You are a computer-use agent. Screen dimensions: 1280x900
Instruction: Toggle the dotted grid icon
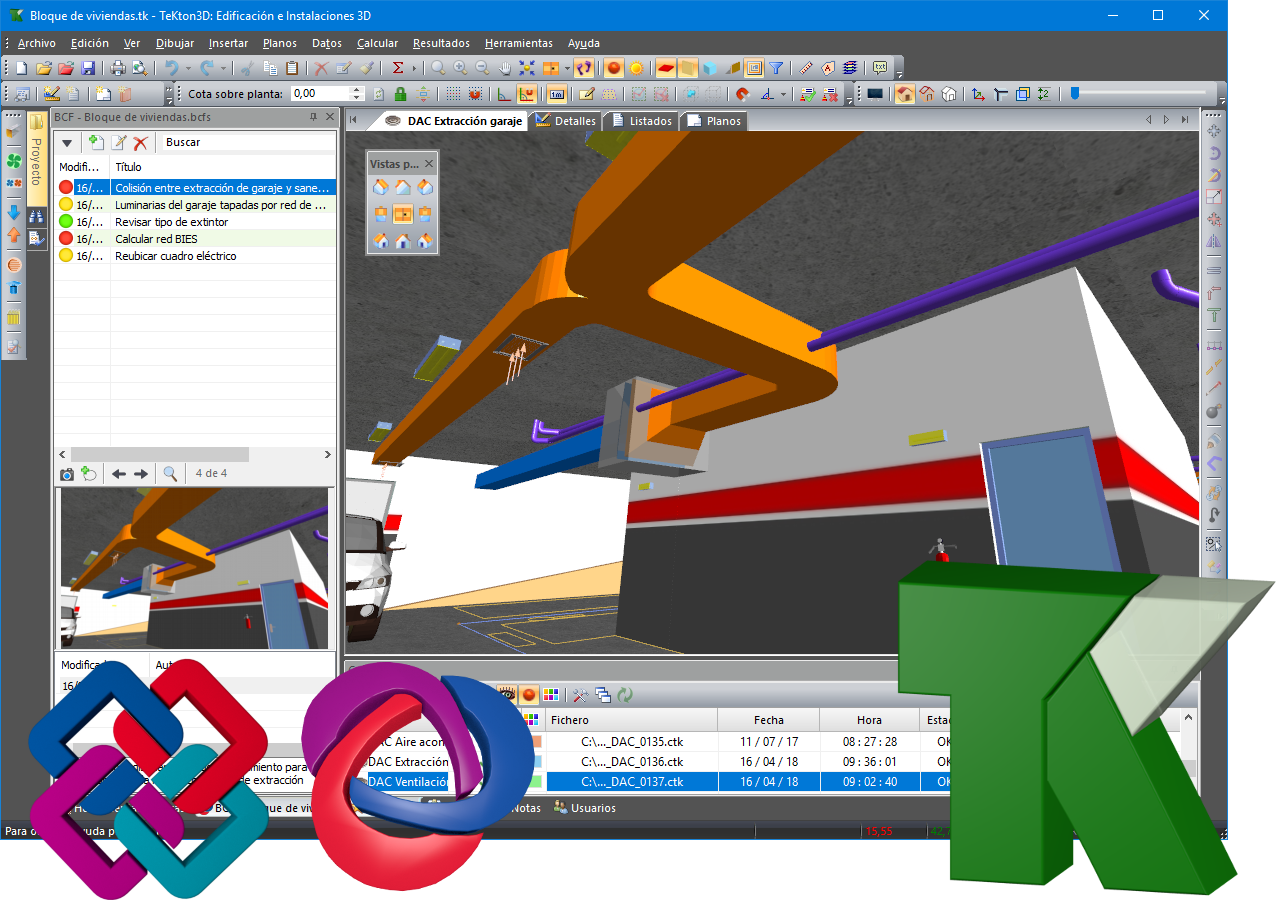coord(453,94)
